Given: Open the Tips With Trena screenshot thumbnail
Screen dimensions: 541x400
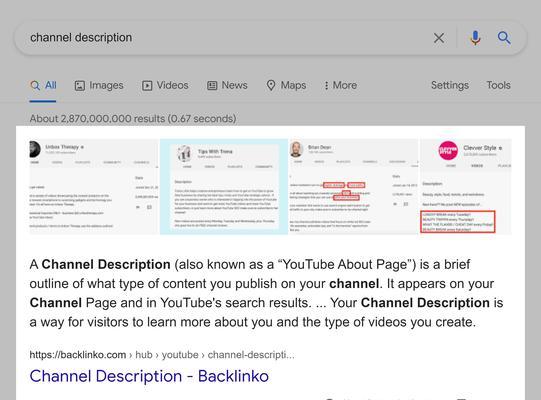Looking at the screenshot, I should (224, 187).
